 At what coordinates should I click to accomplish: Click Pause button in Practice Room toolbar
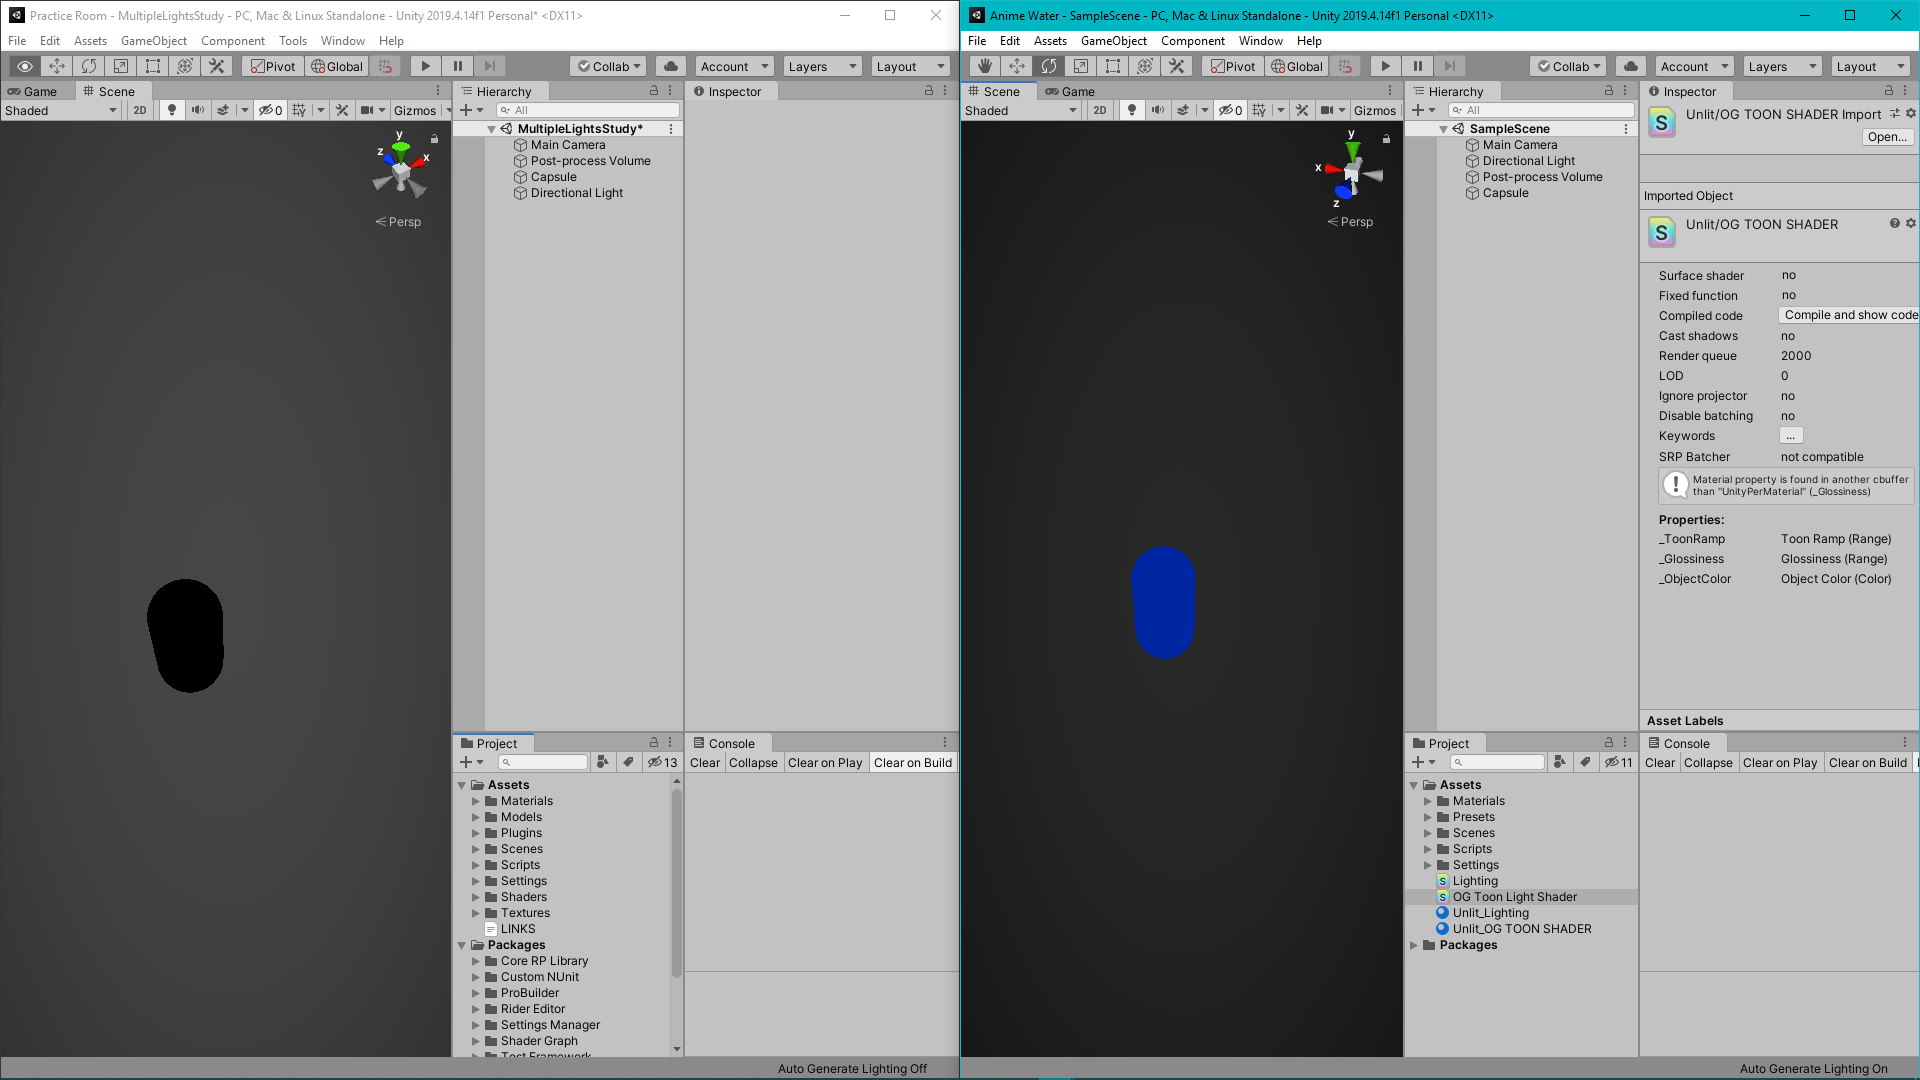458,66
